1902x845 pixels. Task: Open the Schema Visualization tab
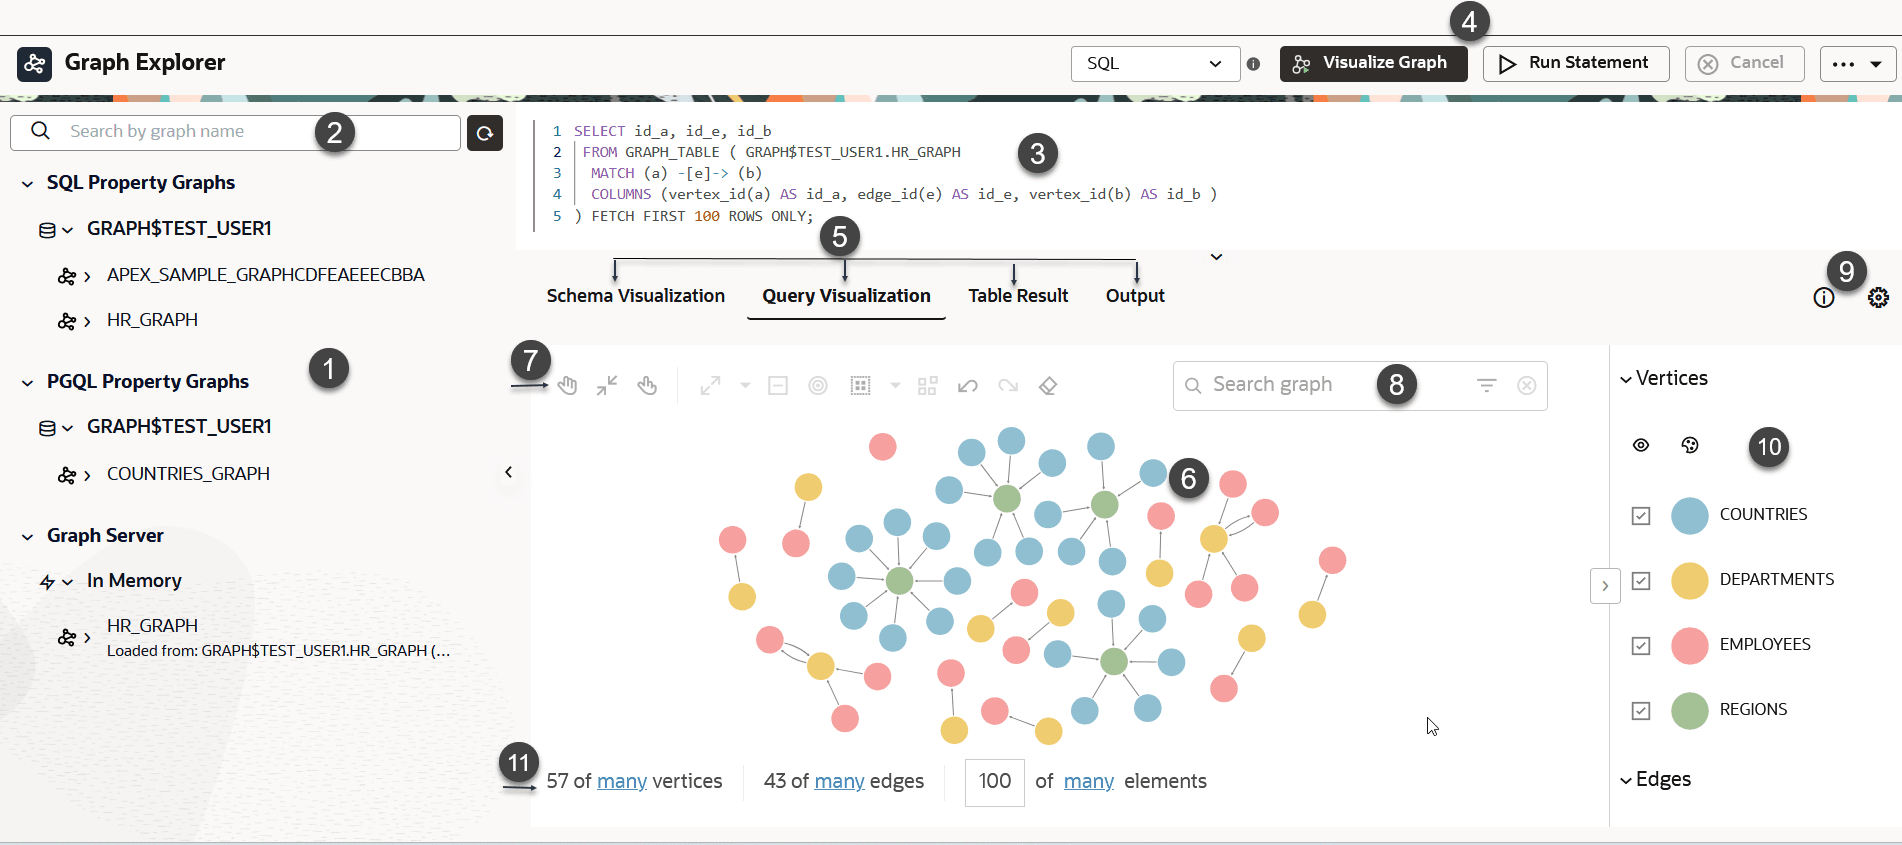pos(636,296)
